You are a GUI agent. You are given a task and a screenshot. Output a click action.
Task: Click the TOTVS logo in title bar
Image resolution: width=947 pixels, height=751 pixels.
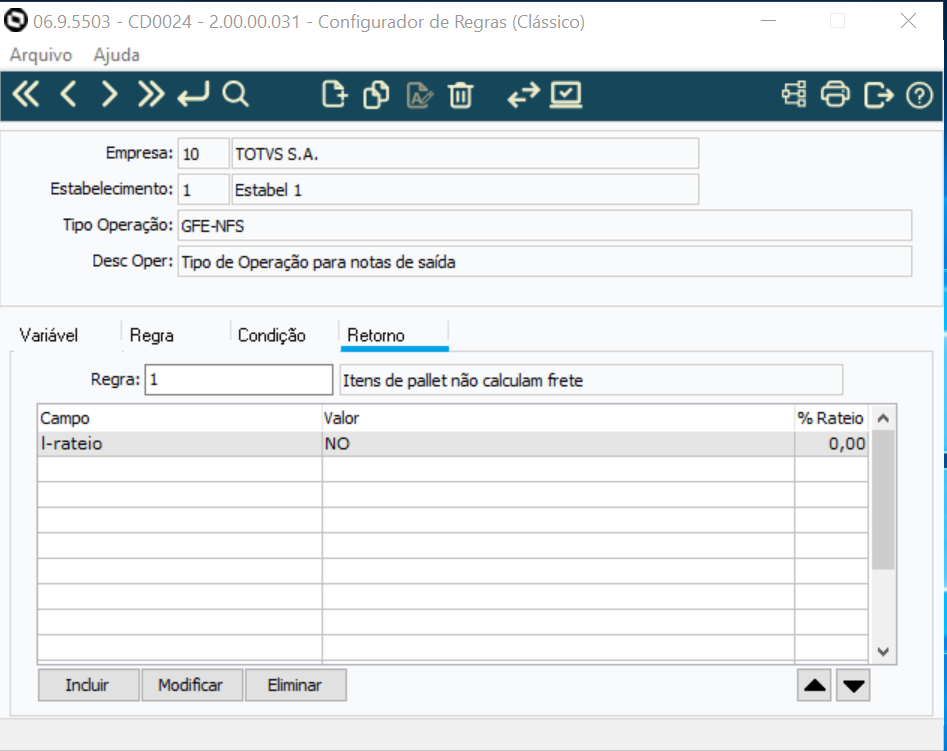(15, 21)
